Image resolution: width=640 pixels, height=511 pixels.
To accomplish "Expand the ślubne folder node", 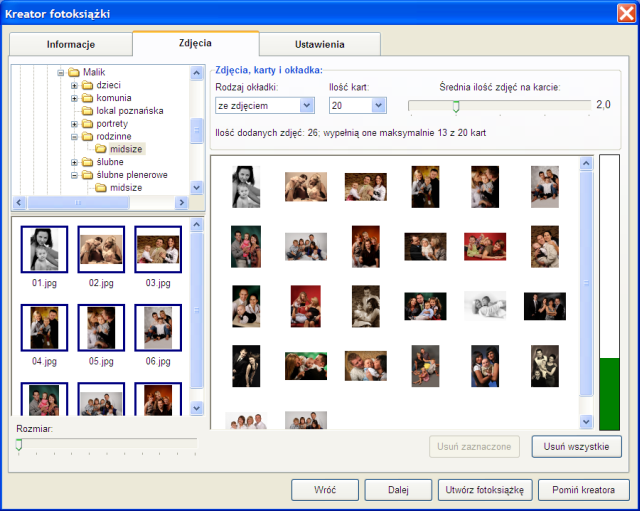I will tap(74, 162).
